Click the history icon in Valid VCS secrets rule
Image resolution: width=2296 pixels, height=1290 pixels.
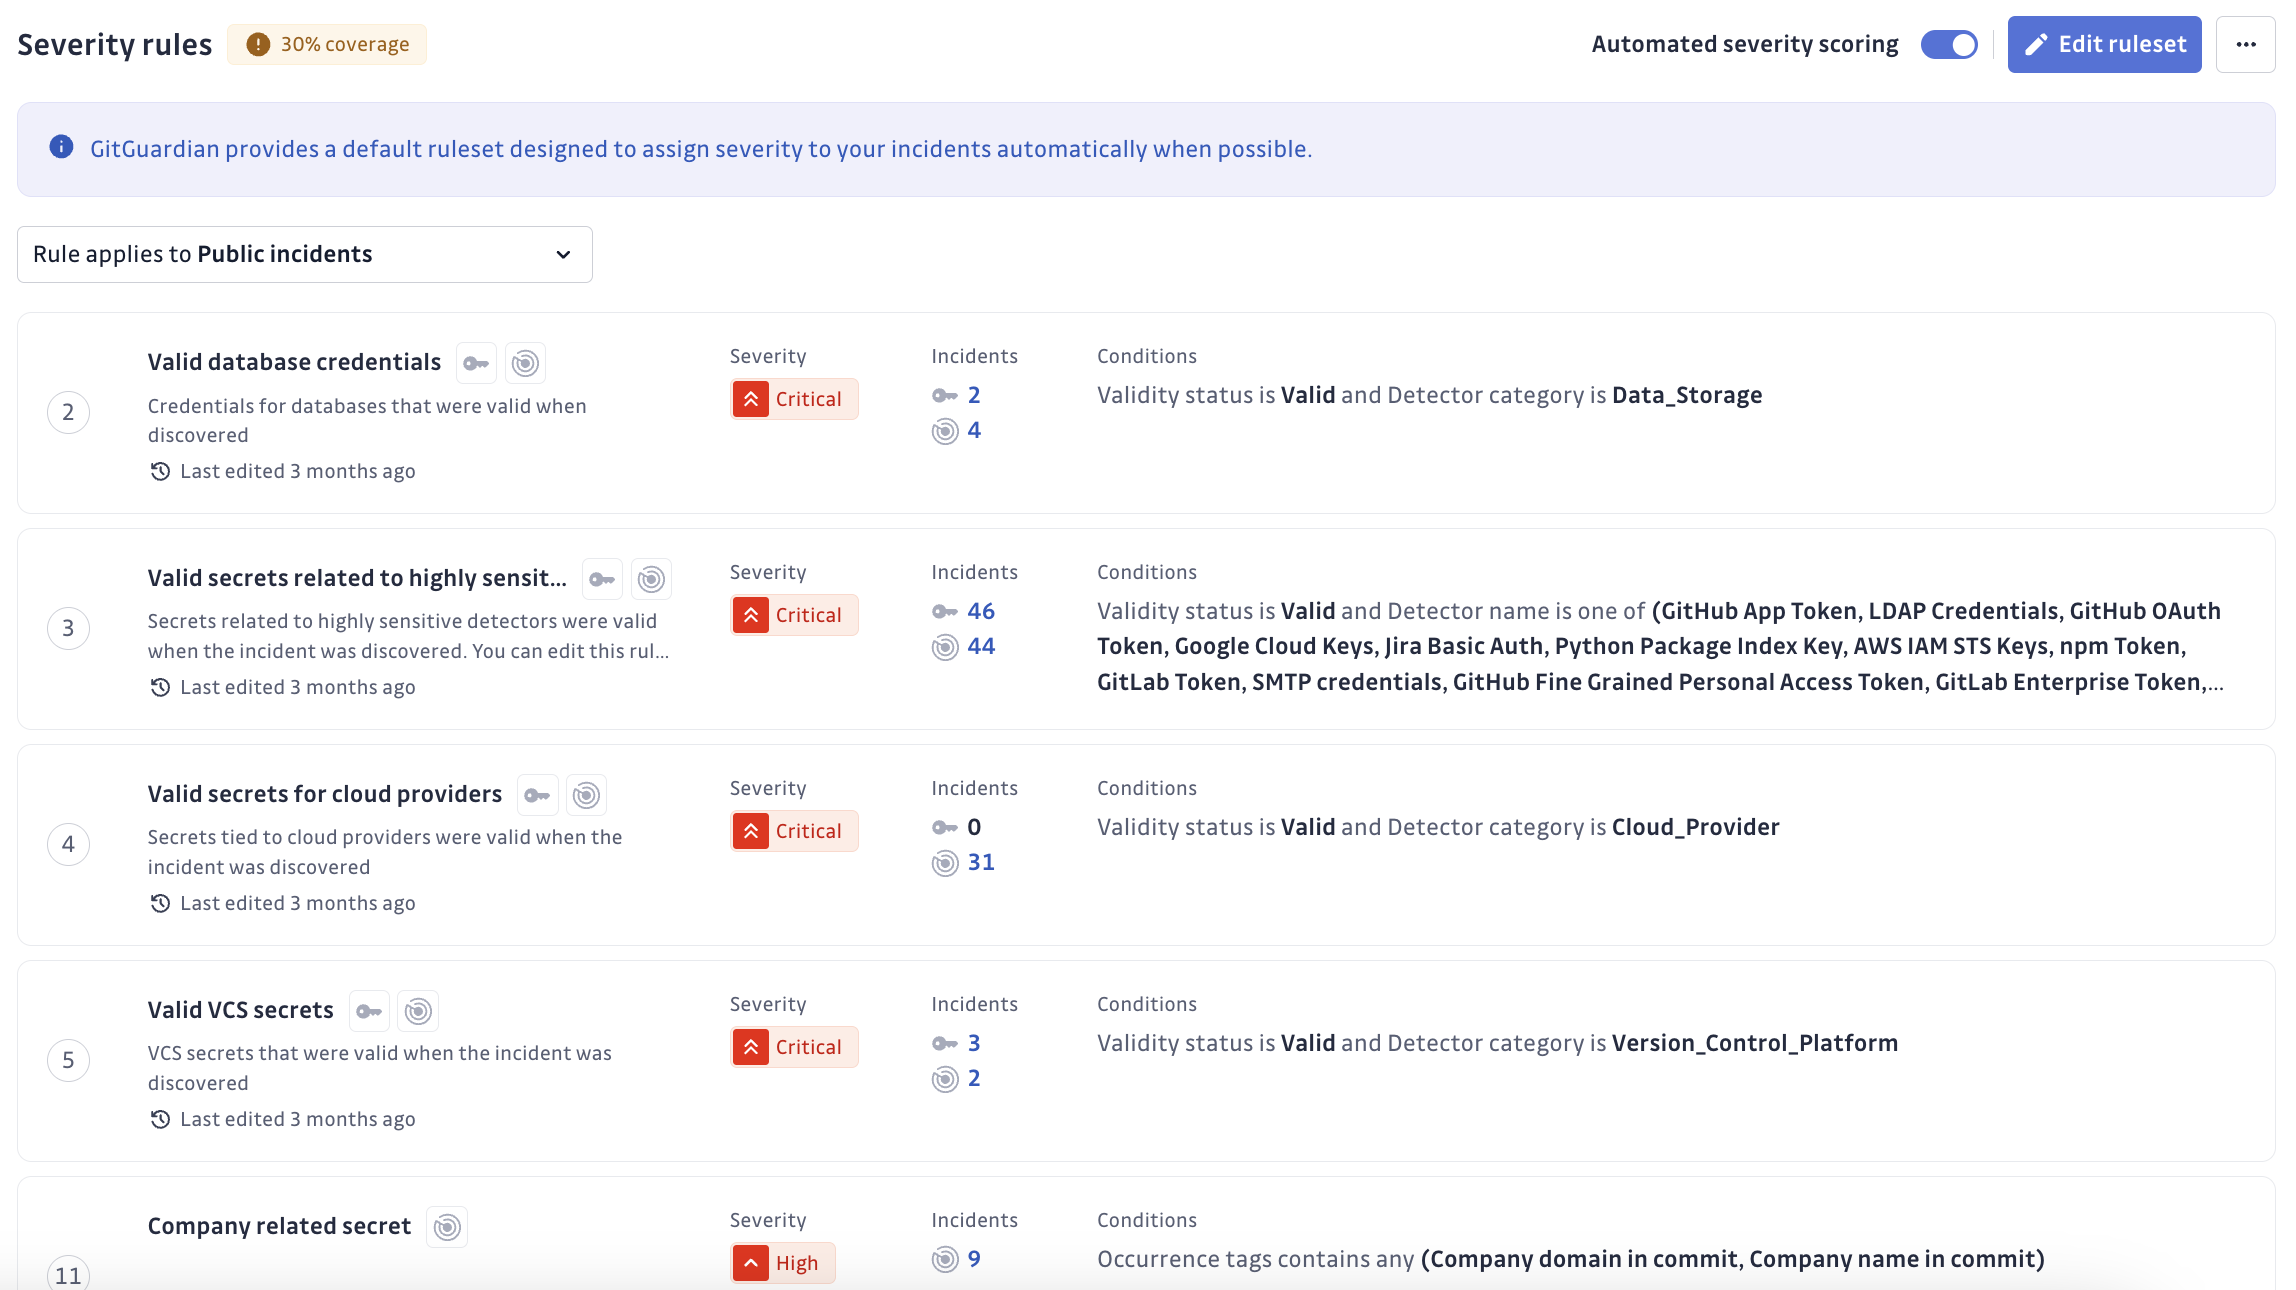click(160, 1119)
